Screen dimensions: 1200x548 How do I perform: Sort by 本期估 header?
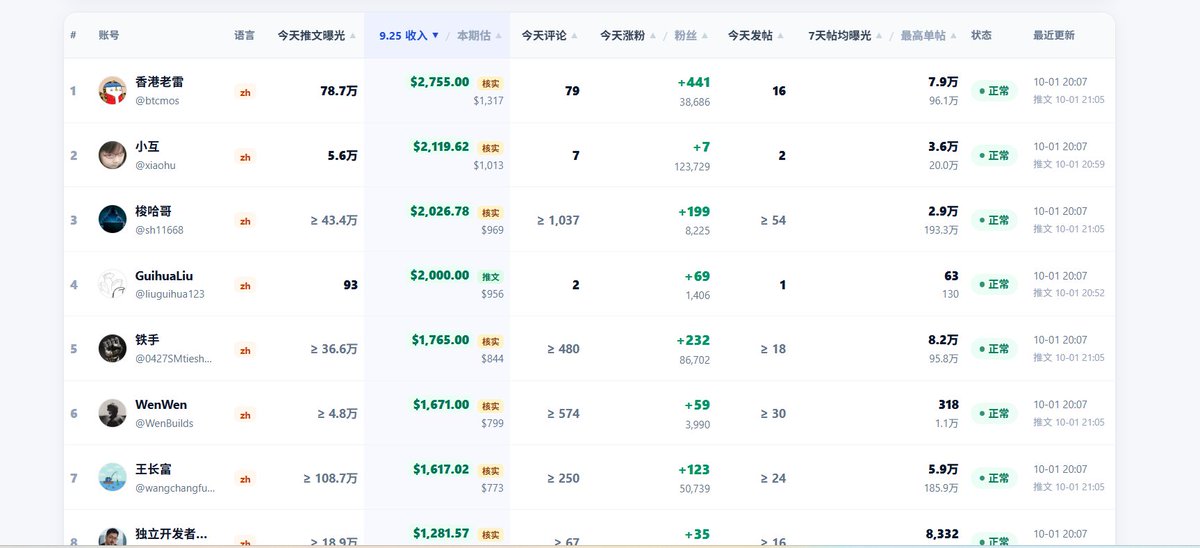pyautogui.click(x=479, y=35)
